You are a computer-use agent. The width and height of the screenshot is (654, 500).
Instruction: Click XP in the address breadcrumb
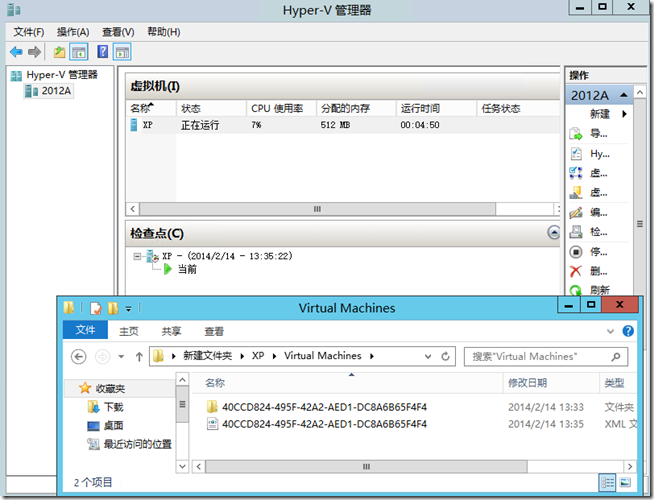(258, 356)
